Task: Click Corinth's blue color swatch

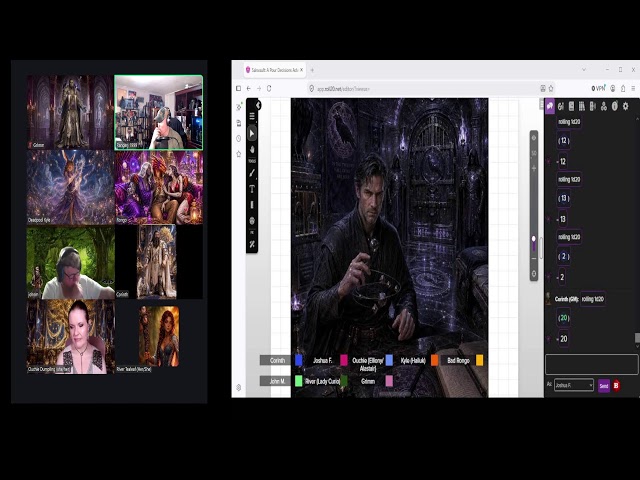Action: pyautogui.click(x=299, y=360)
